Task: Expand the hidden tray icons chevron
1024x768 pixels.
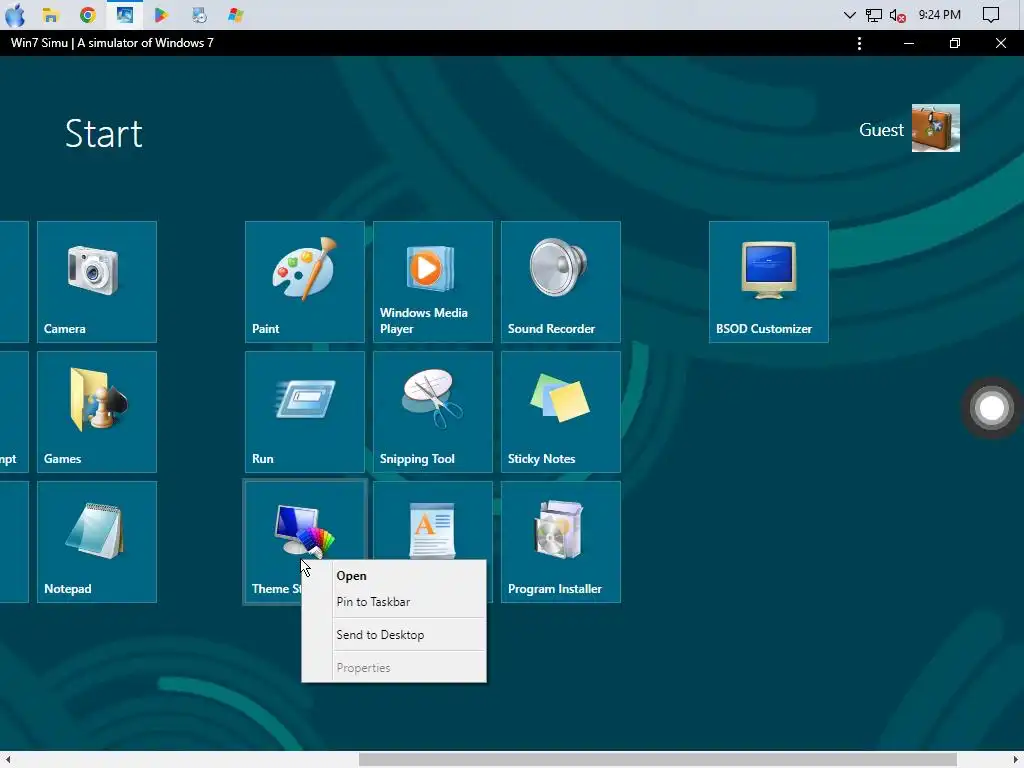Action: (849, 14)
